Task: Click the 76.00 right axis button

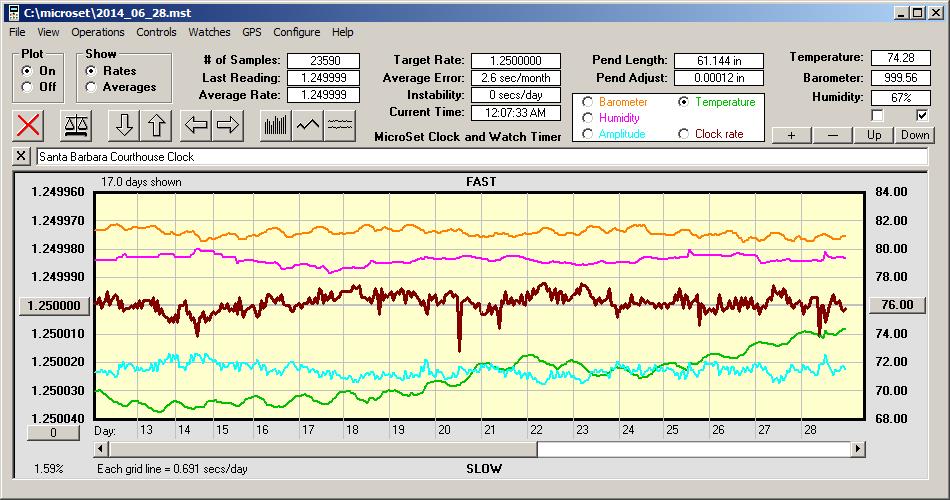Action: tap(897, 305)
